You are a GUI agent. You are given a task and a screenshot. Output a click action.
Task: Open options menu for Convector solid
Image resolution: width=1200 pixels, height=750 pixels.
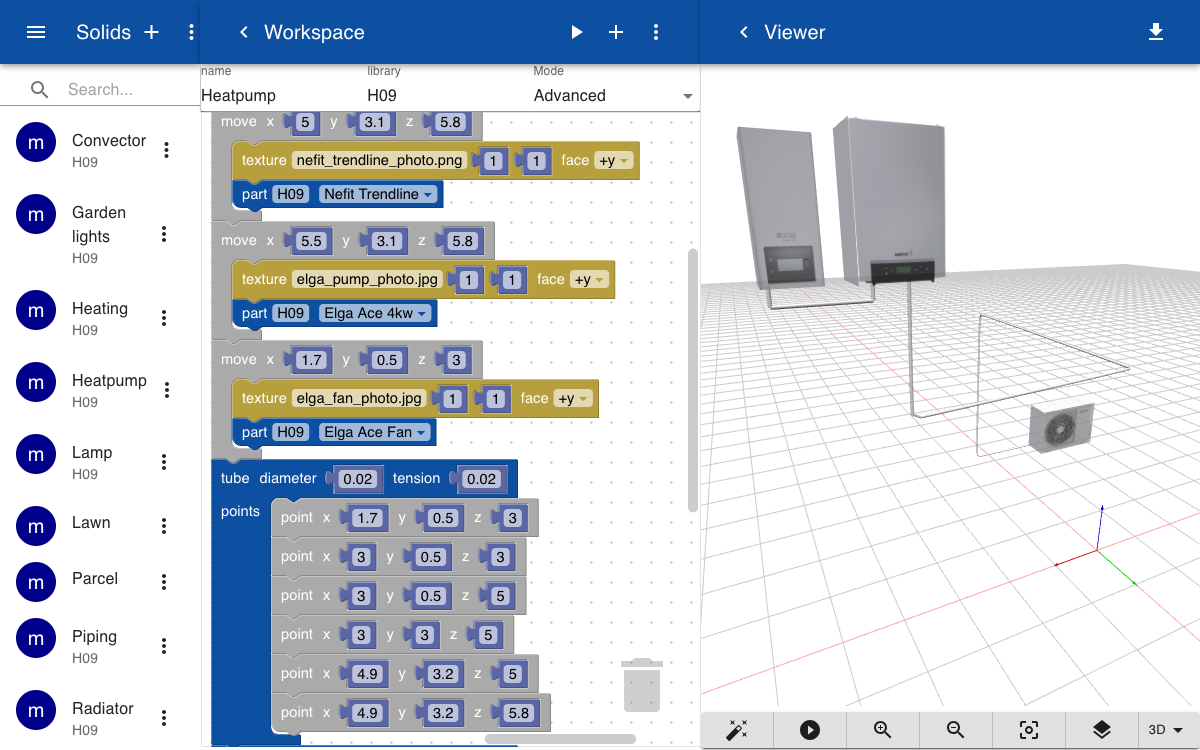[167, 150]
